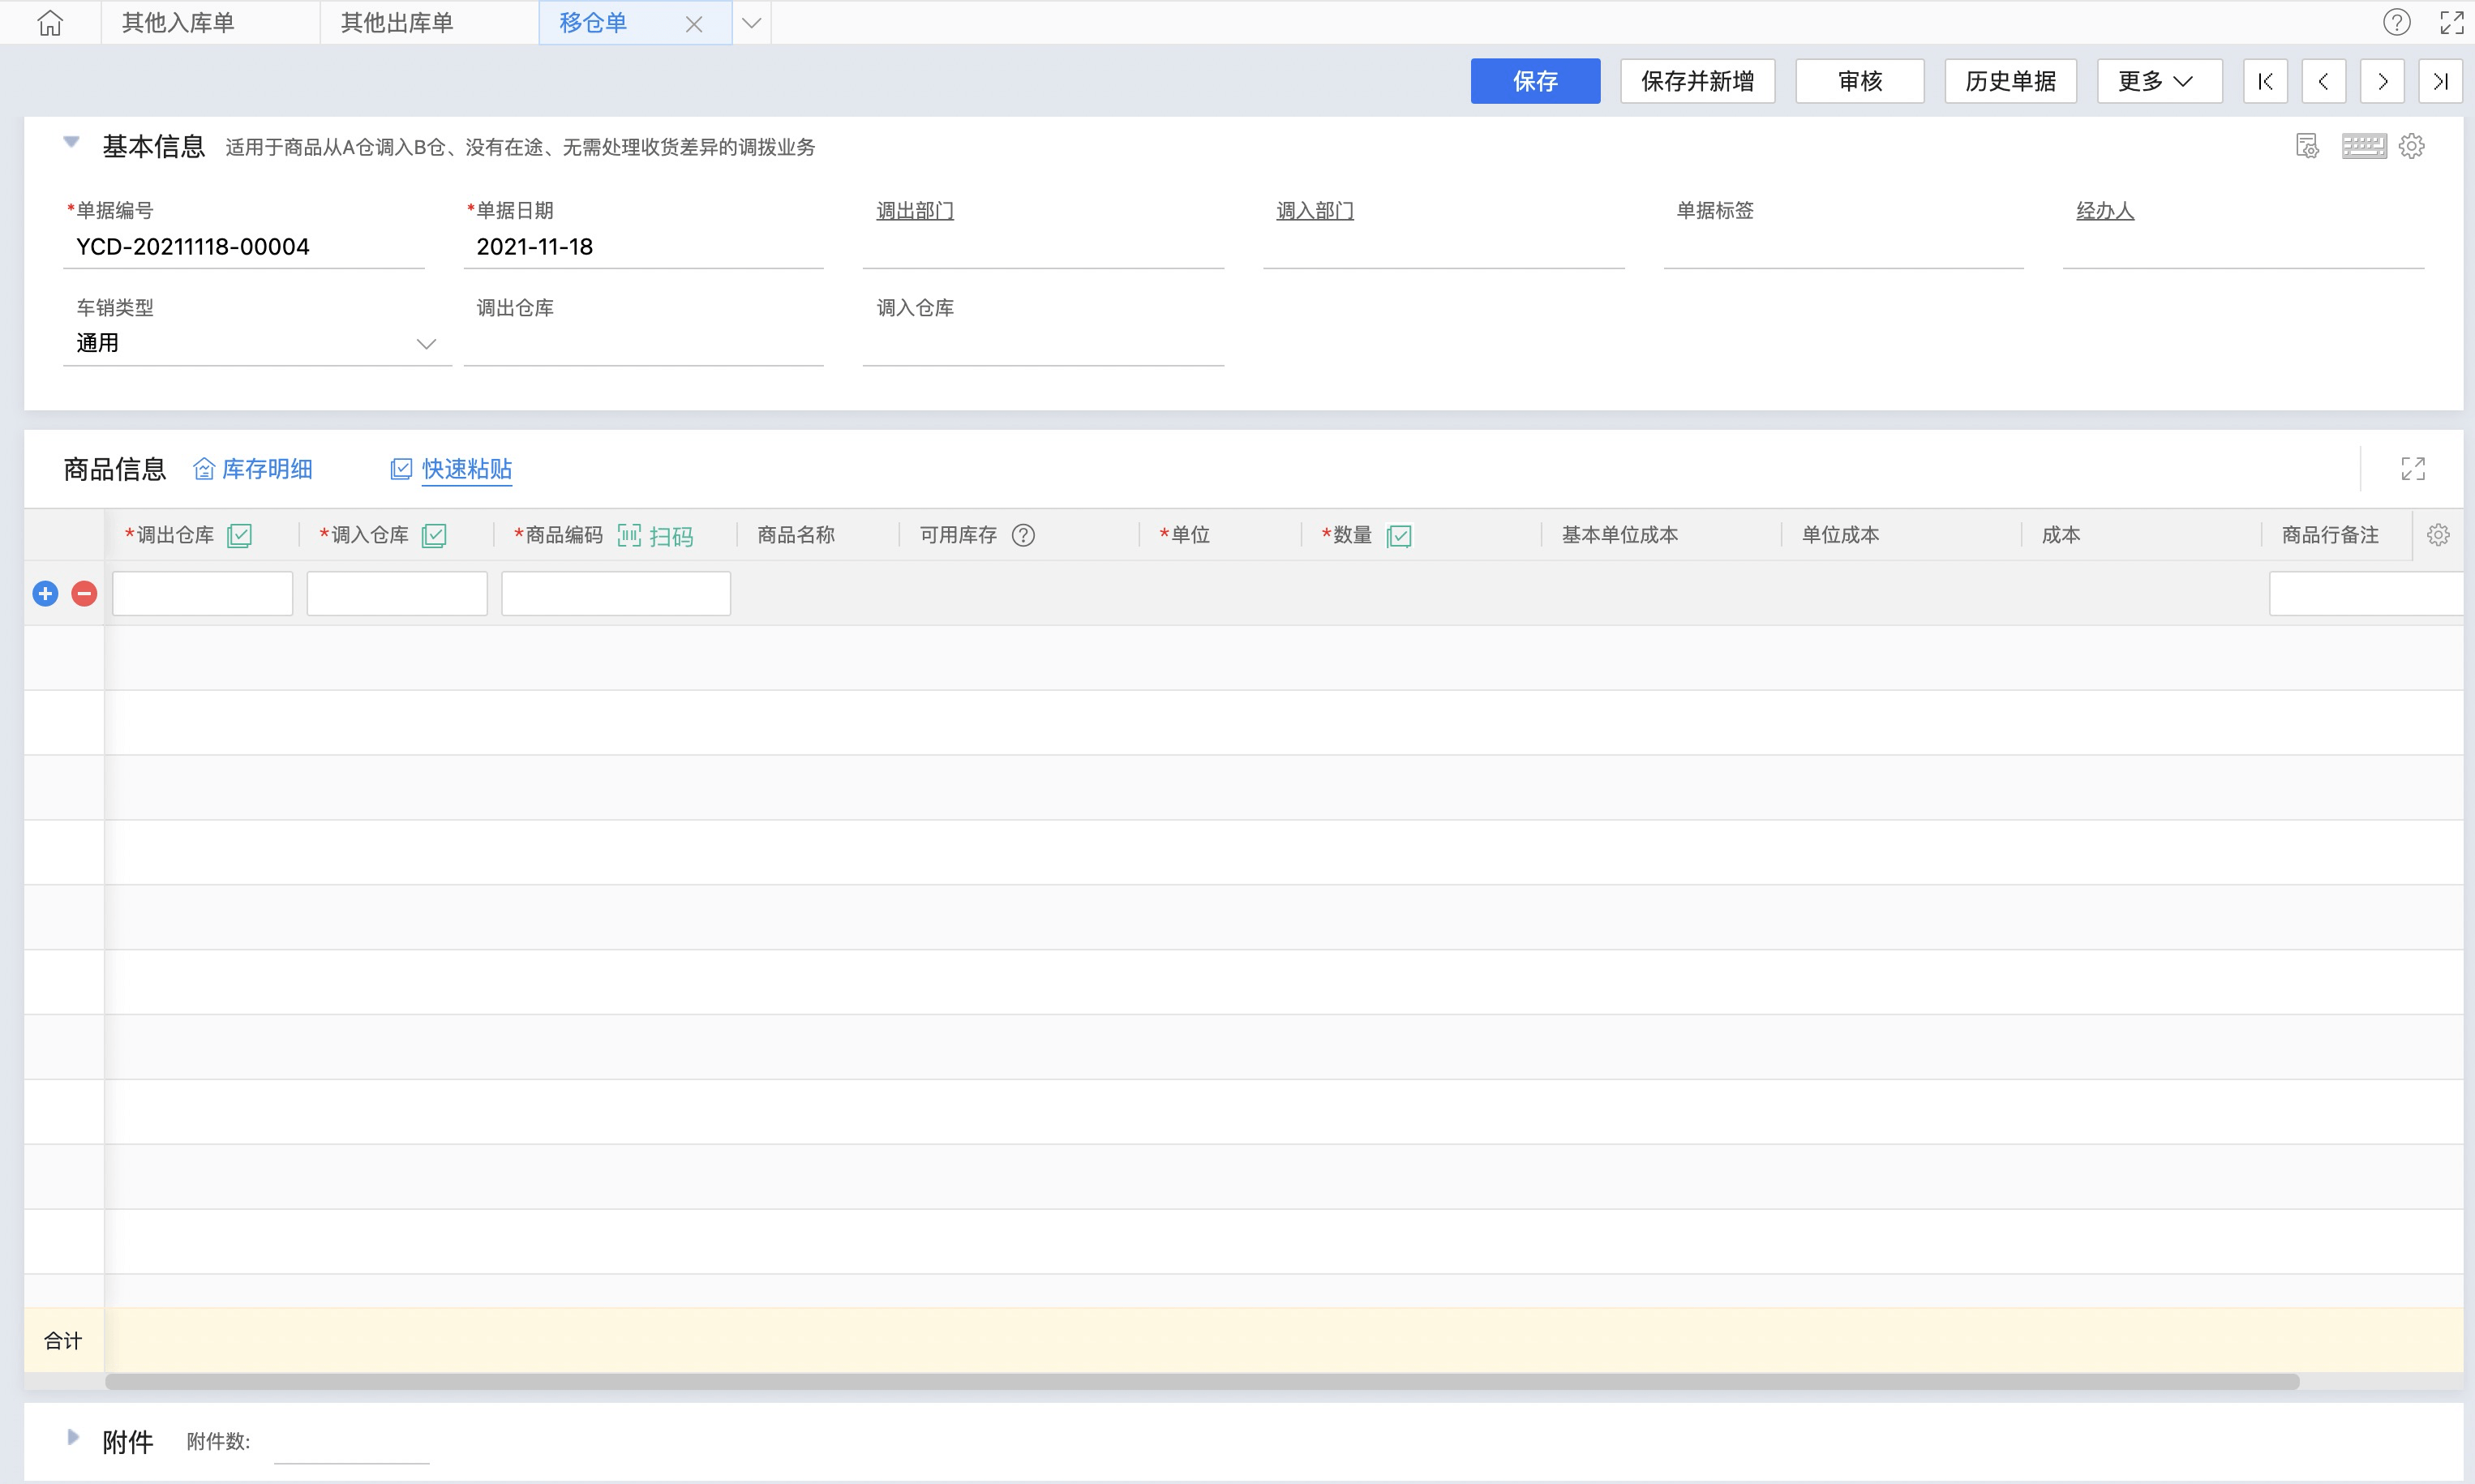Open table column settings gear

[2437, 535]
